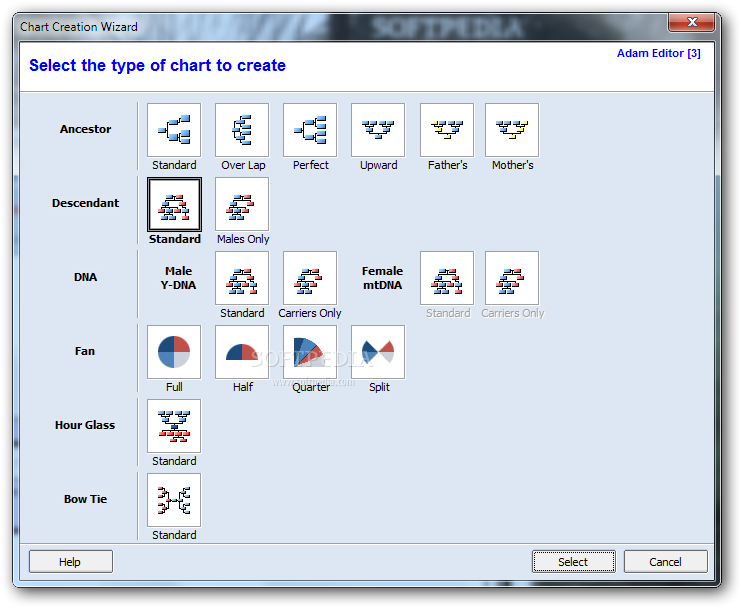Screen dimensions: 742x608
Task: Confirm with the Select button
Action: click(x=574, y=562)
